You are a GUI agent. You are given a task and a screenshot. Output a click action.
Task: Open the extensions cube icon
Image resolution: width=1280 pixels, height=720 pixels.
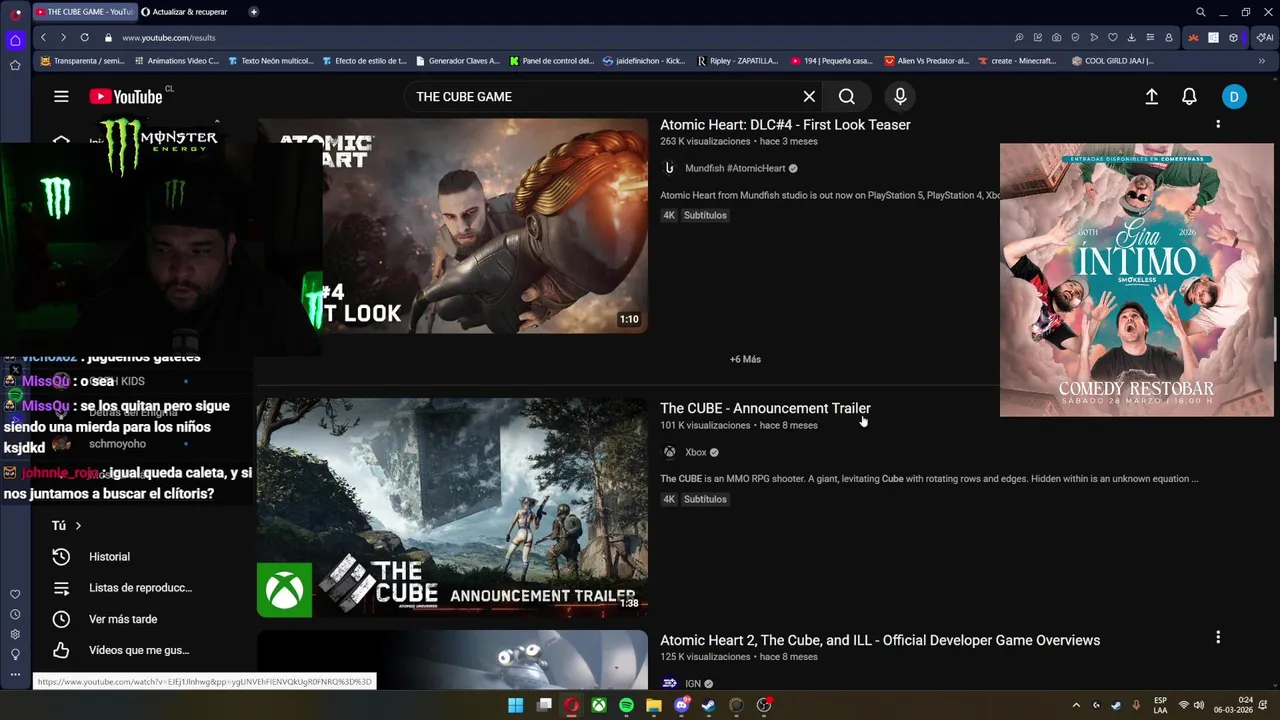1233,38
